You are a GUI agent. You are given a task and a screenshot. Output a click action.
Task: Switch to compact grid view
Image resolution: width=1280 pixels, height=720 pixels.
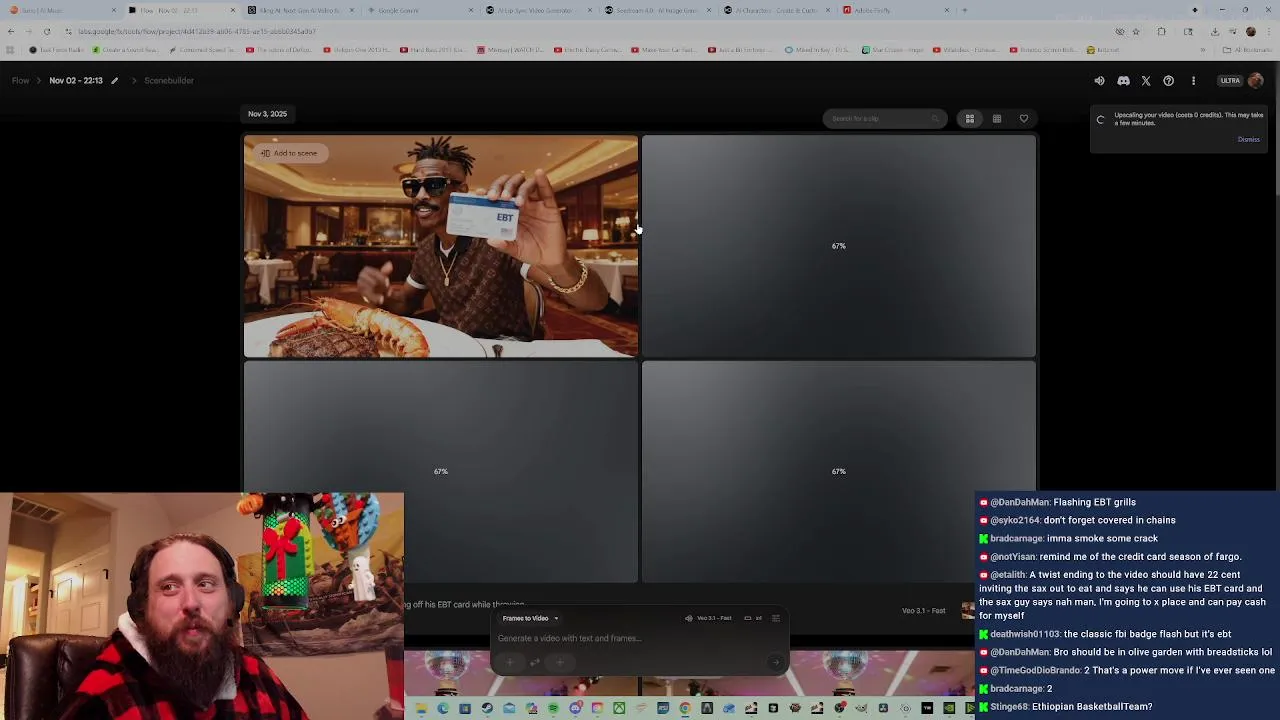tap(997, 119)
